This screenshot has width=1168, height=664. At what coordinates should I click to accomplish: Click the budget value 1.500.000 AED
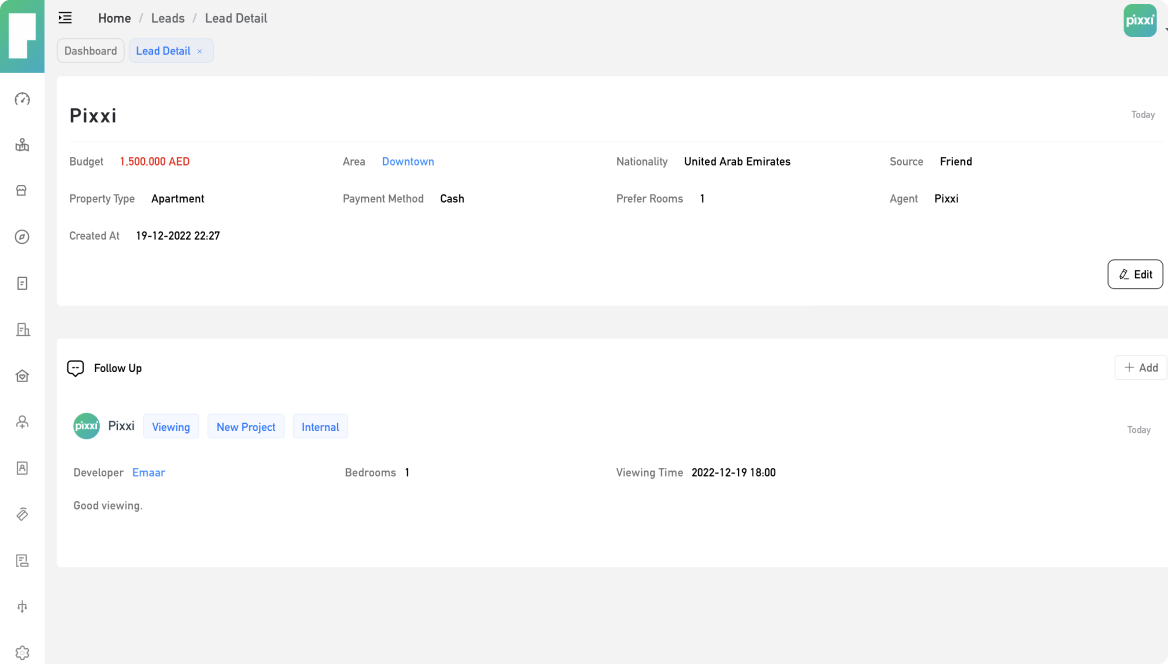tap(155, 162)
